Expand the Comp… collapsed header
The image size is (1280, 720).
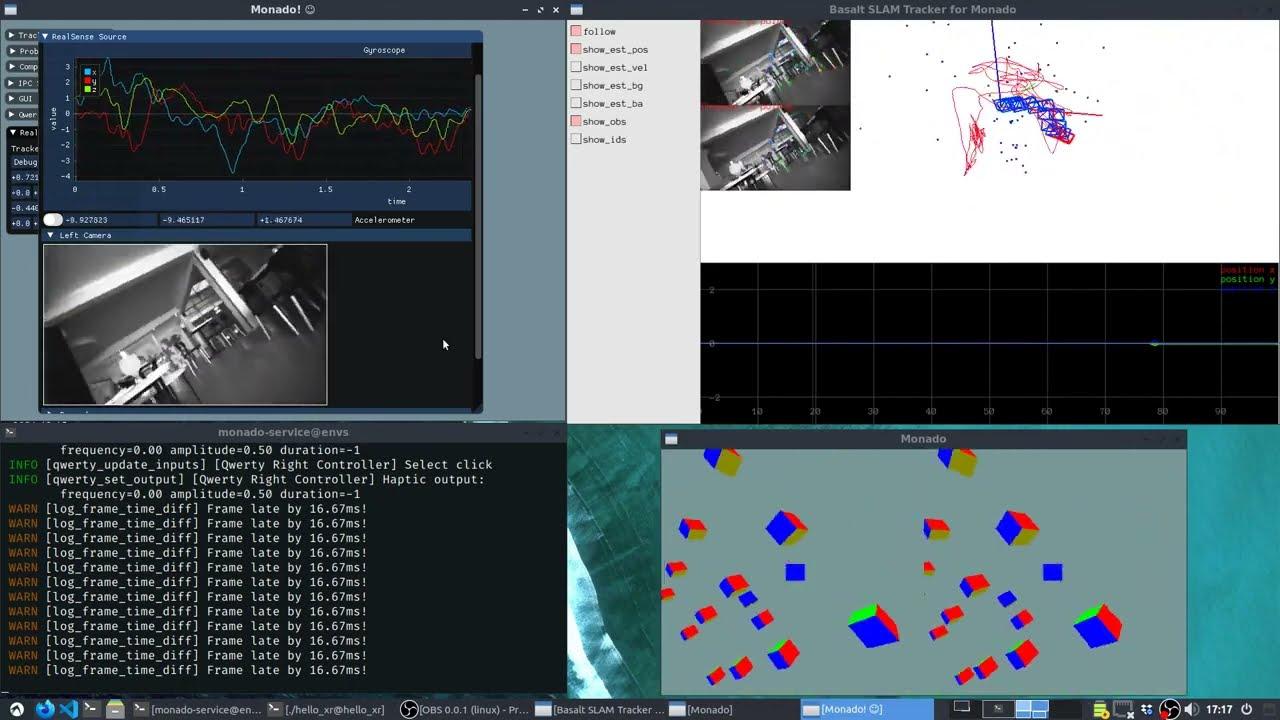[x=24, y=67]
